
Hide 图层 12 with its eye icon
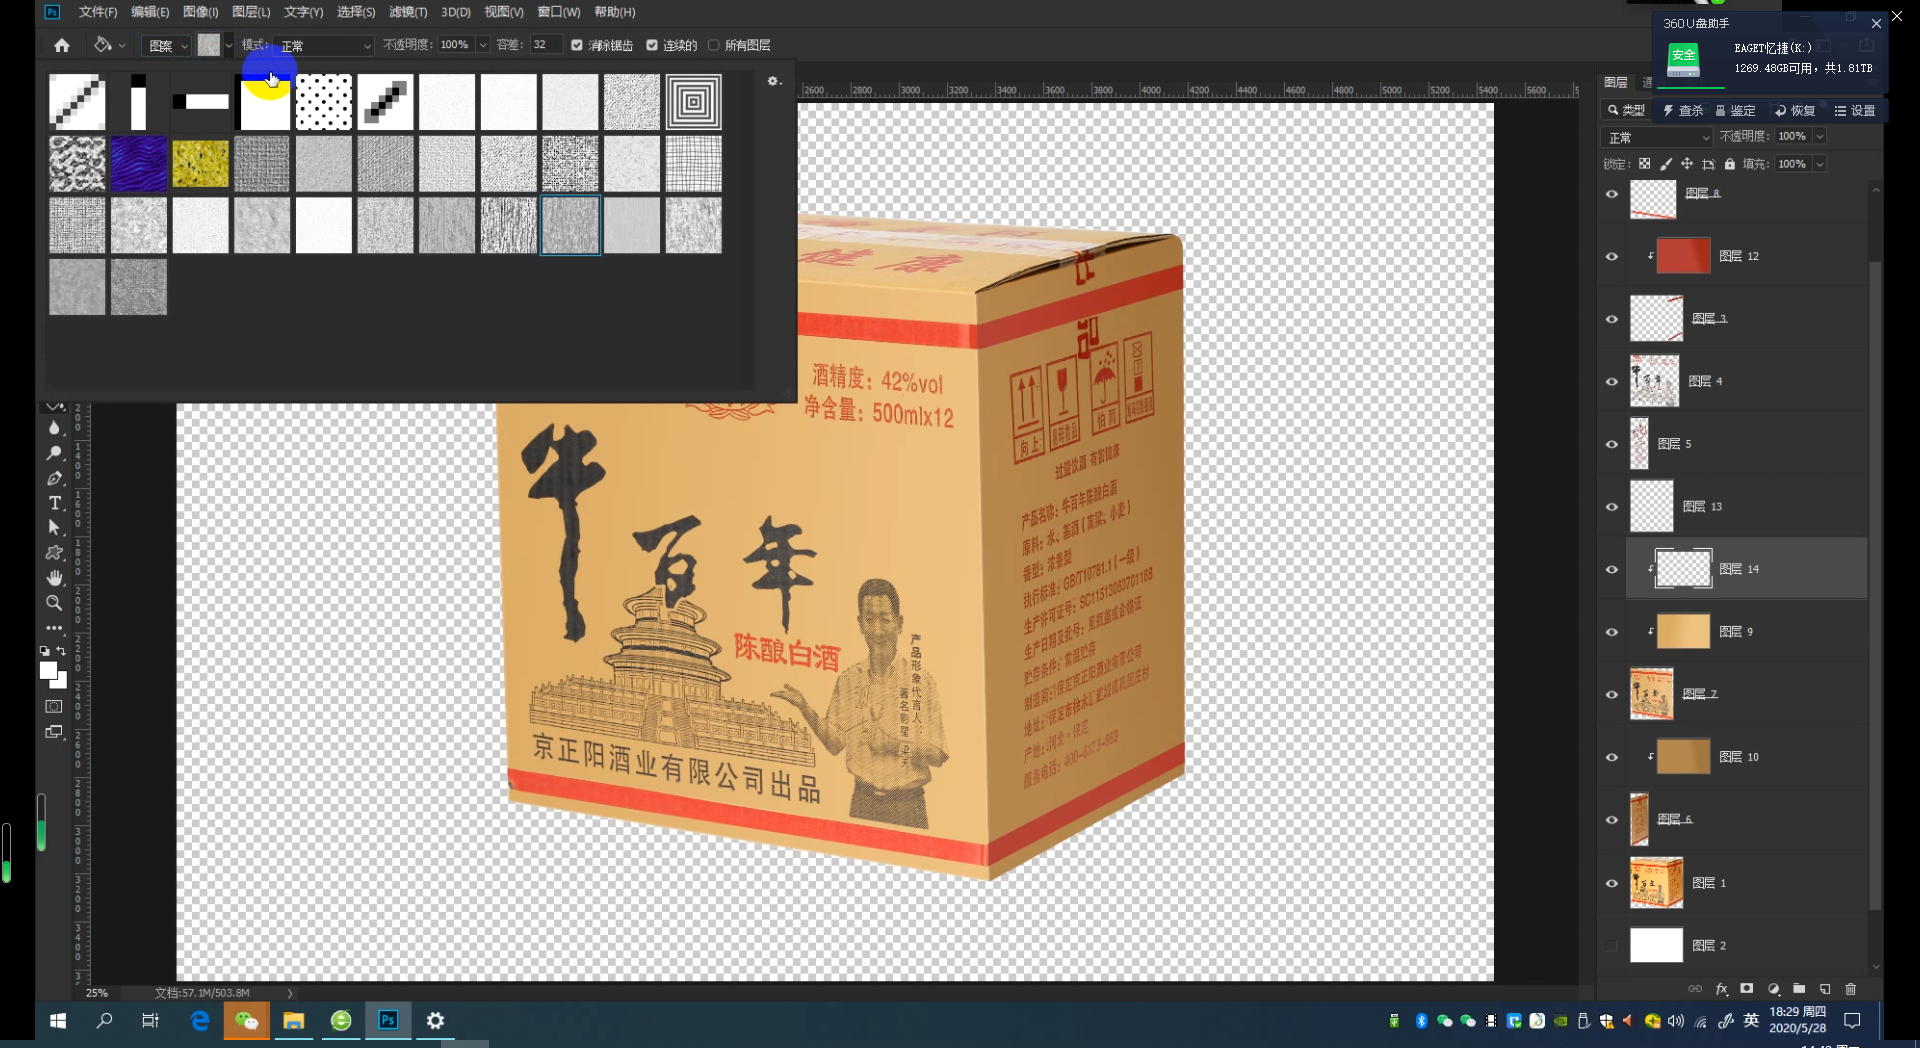click(1611, 256)
